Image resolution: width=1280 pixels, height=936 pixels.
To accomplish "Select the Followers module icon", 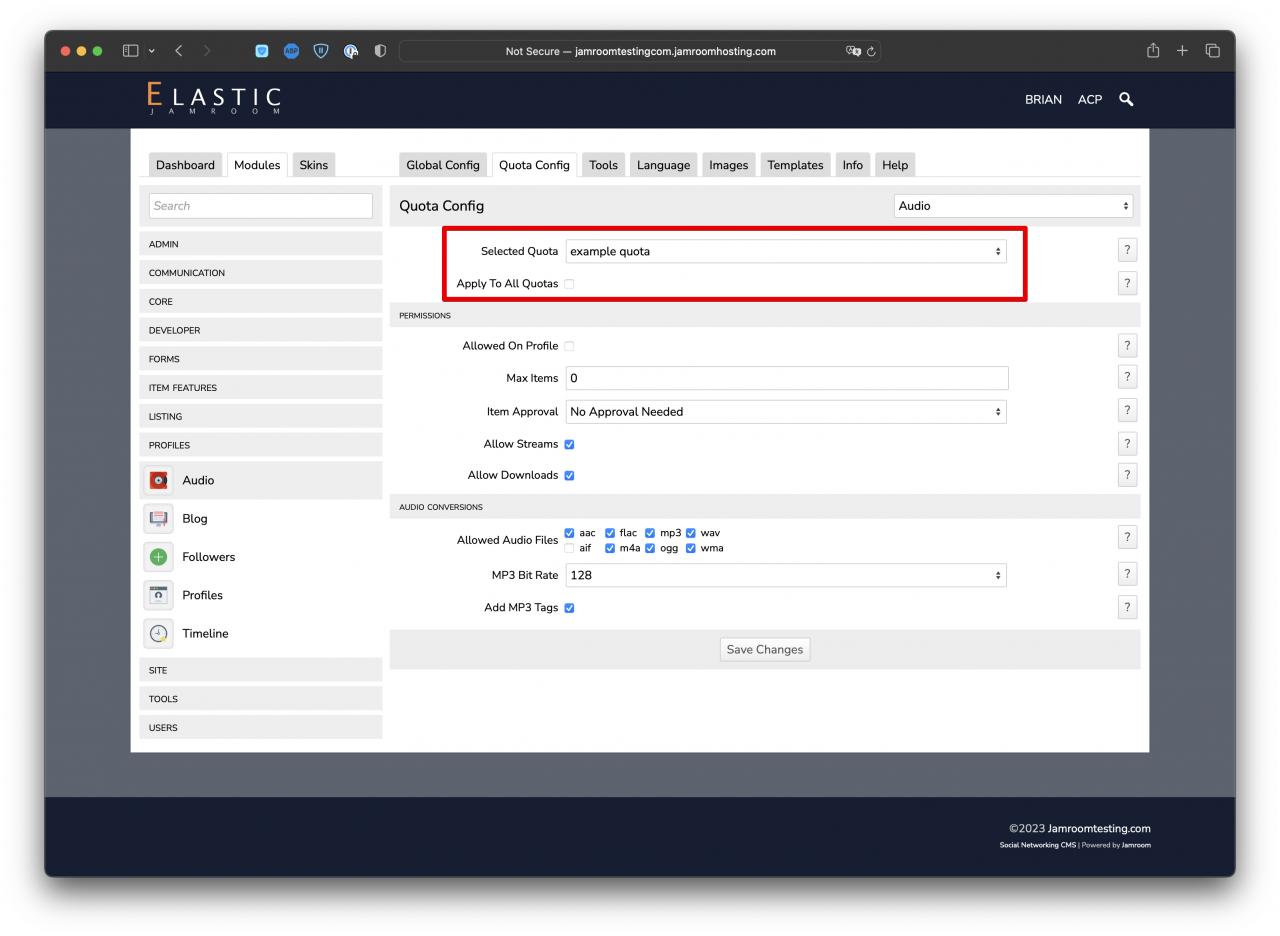I will coord(159,557).
